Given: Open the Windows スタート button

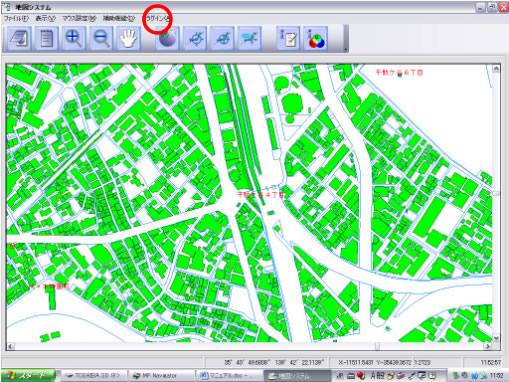Looking at the screenshot, I should click(x=28, y=375).
